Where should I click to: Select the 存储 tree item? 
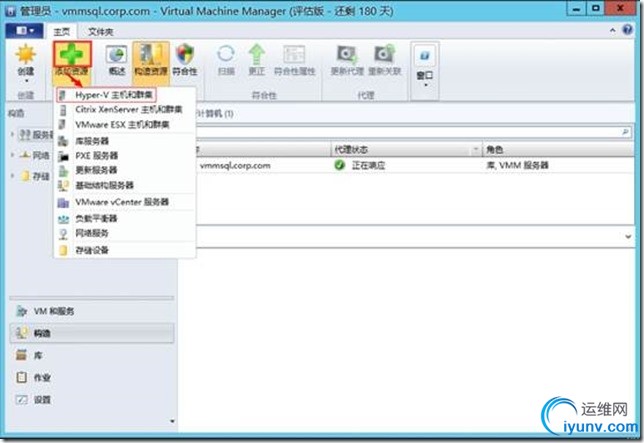click(x=36, y=176)
